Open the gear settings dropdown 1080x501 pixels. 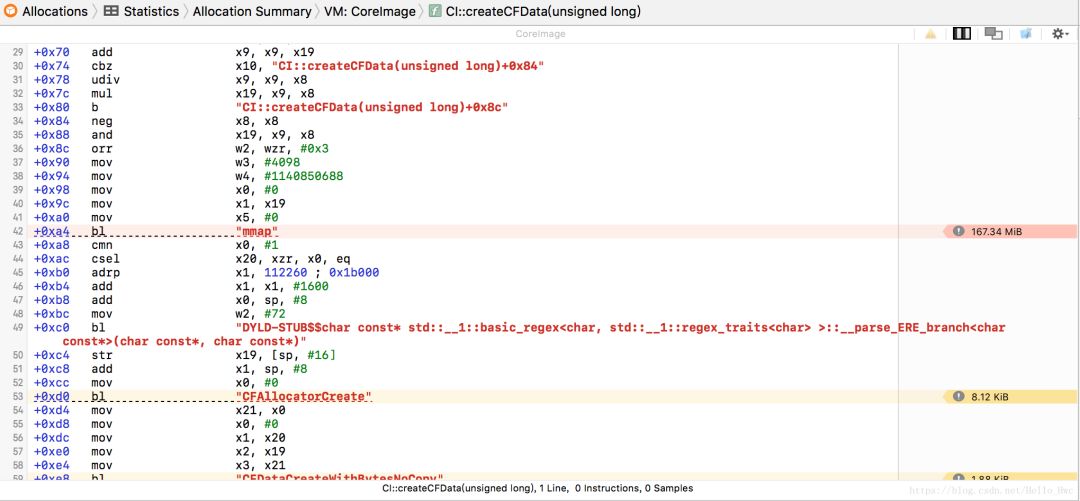1060,34
